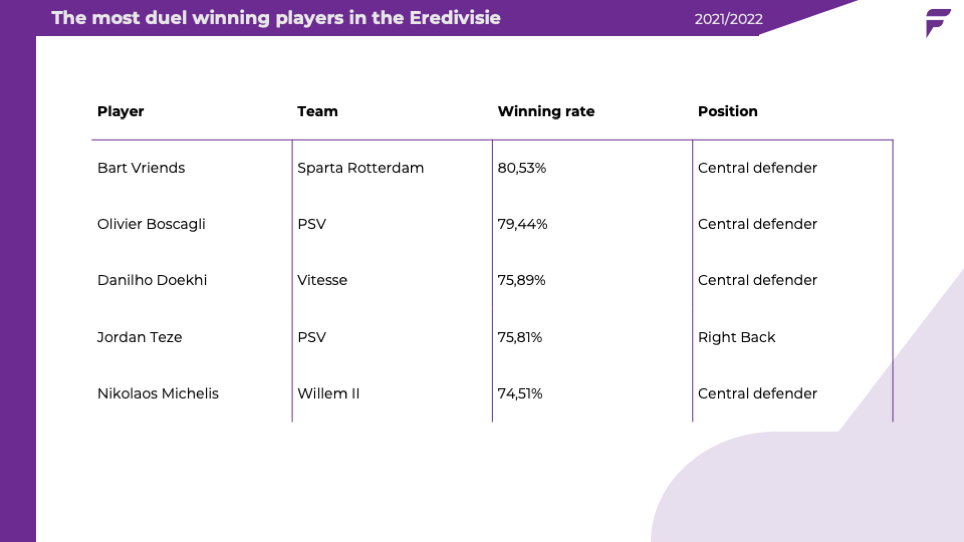Select the Vitesse team cell
This screenshot has width=964, height=542.
(x=322, y=280)
